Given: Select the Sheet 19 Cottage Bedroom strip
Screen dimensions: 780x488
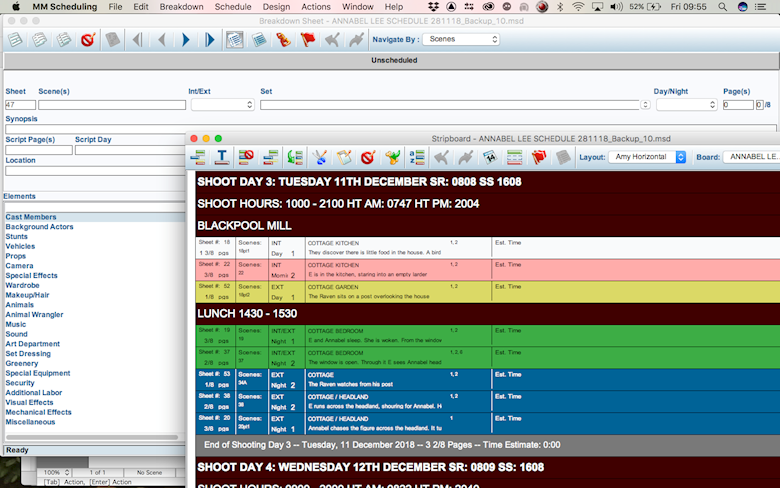Looking at the screenshot, I should [488, 335].
